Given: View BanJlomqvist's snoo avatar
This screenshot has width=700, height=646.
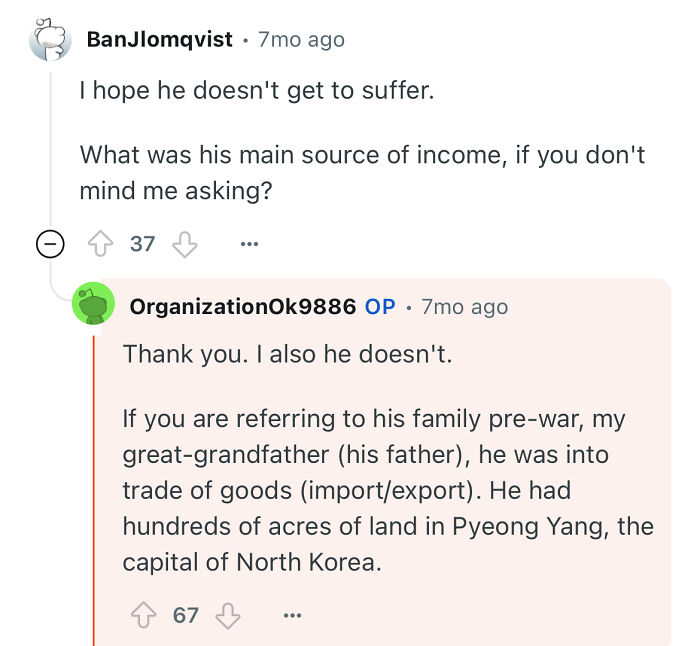Looking at the screenshot, I should [x=50, y=40].
